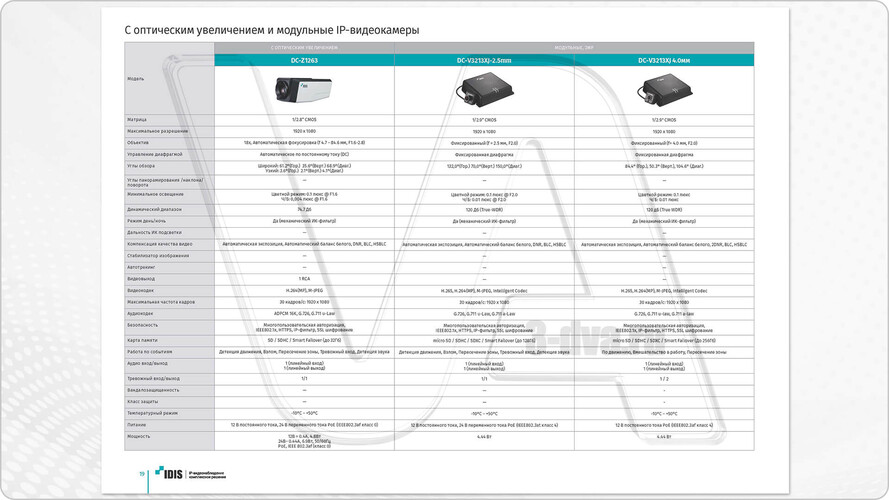The height and width of the screenshot is (500, 889).
Task: Click the 'Аудиокодек' row label
Action: (x=140, y=313)
